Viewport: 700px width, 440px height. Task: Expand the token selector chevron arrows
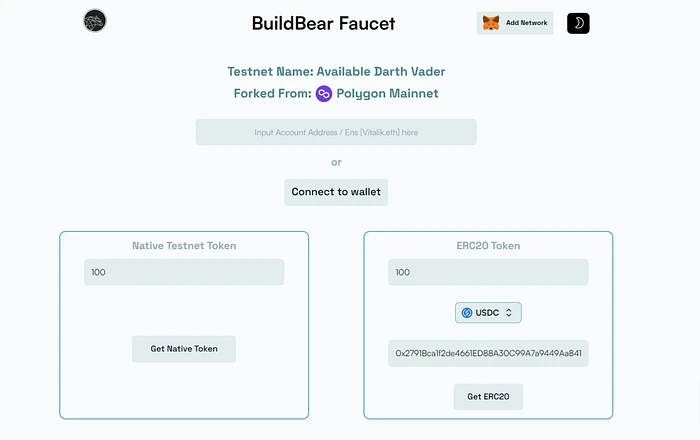pyautogui.click(x=509, y=313)
